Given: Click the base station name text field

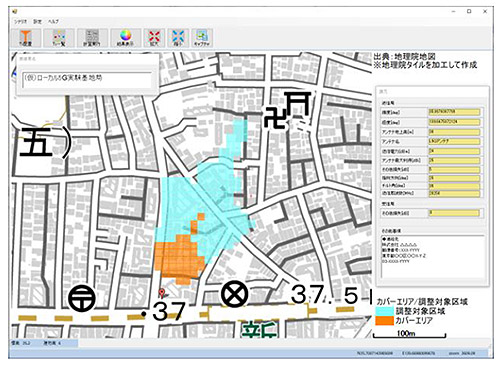Looking at the screenshot, I should pos(87,79).
